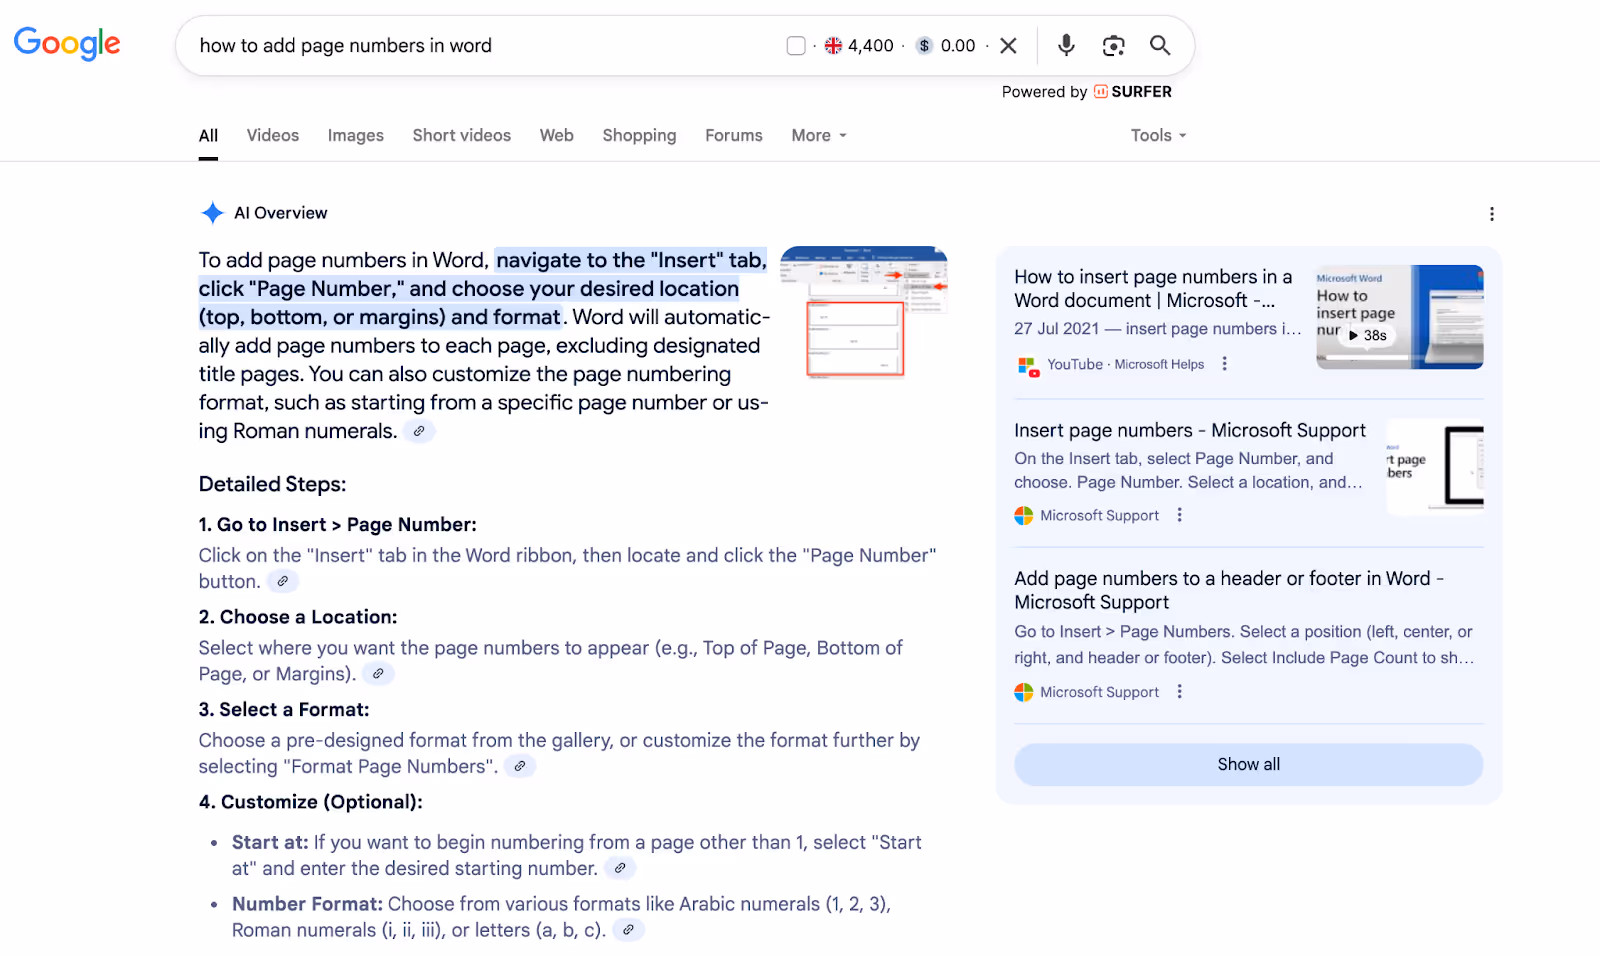Click the SURFER logo link
The height and width of the screenshot is (957, 1600).
(x=1133, y=91)
